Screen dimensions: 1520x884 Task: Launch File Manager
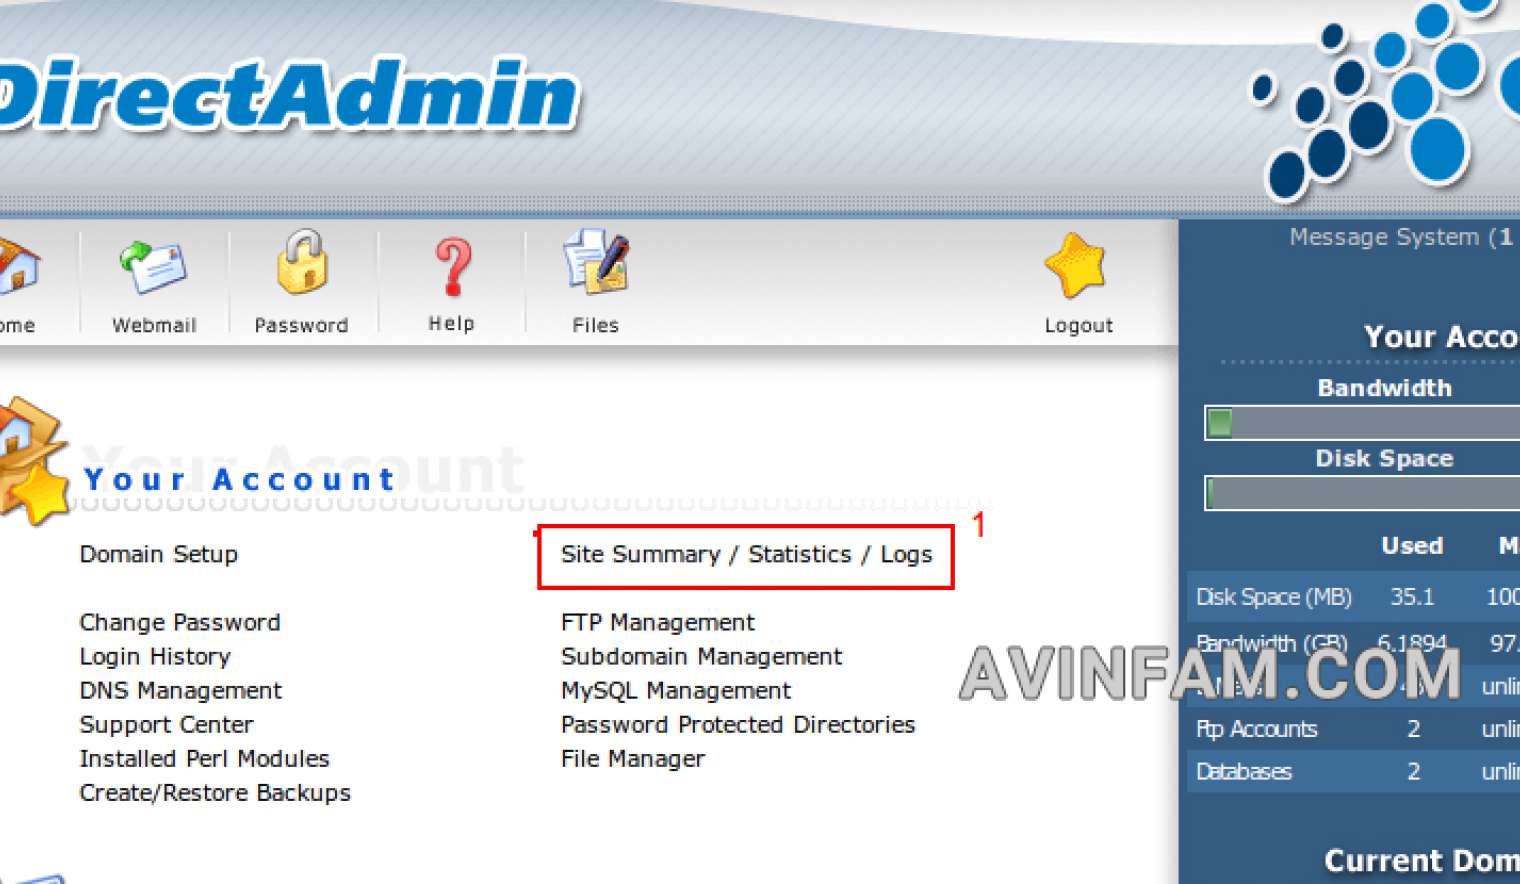click(x=632, y=758)
